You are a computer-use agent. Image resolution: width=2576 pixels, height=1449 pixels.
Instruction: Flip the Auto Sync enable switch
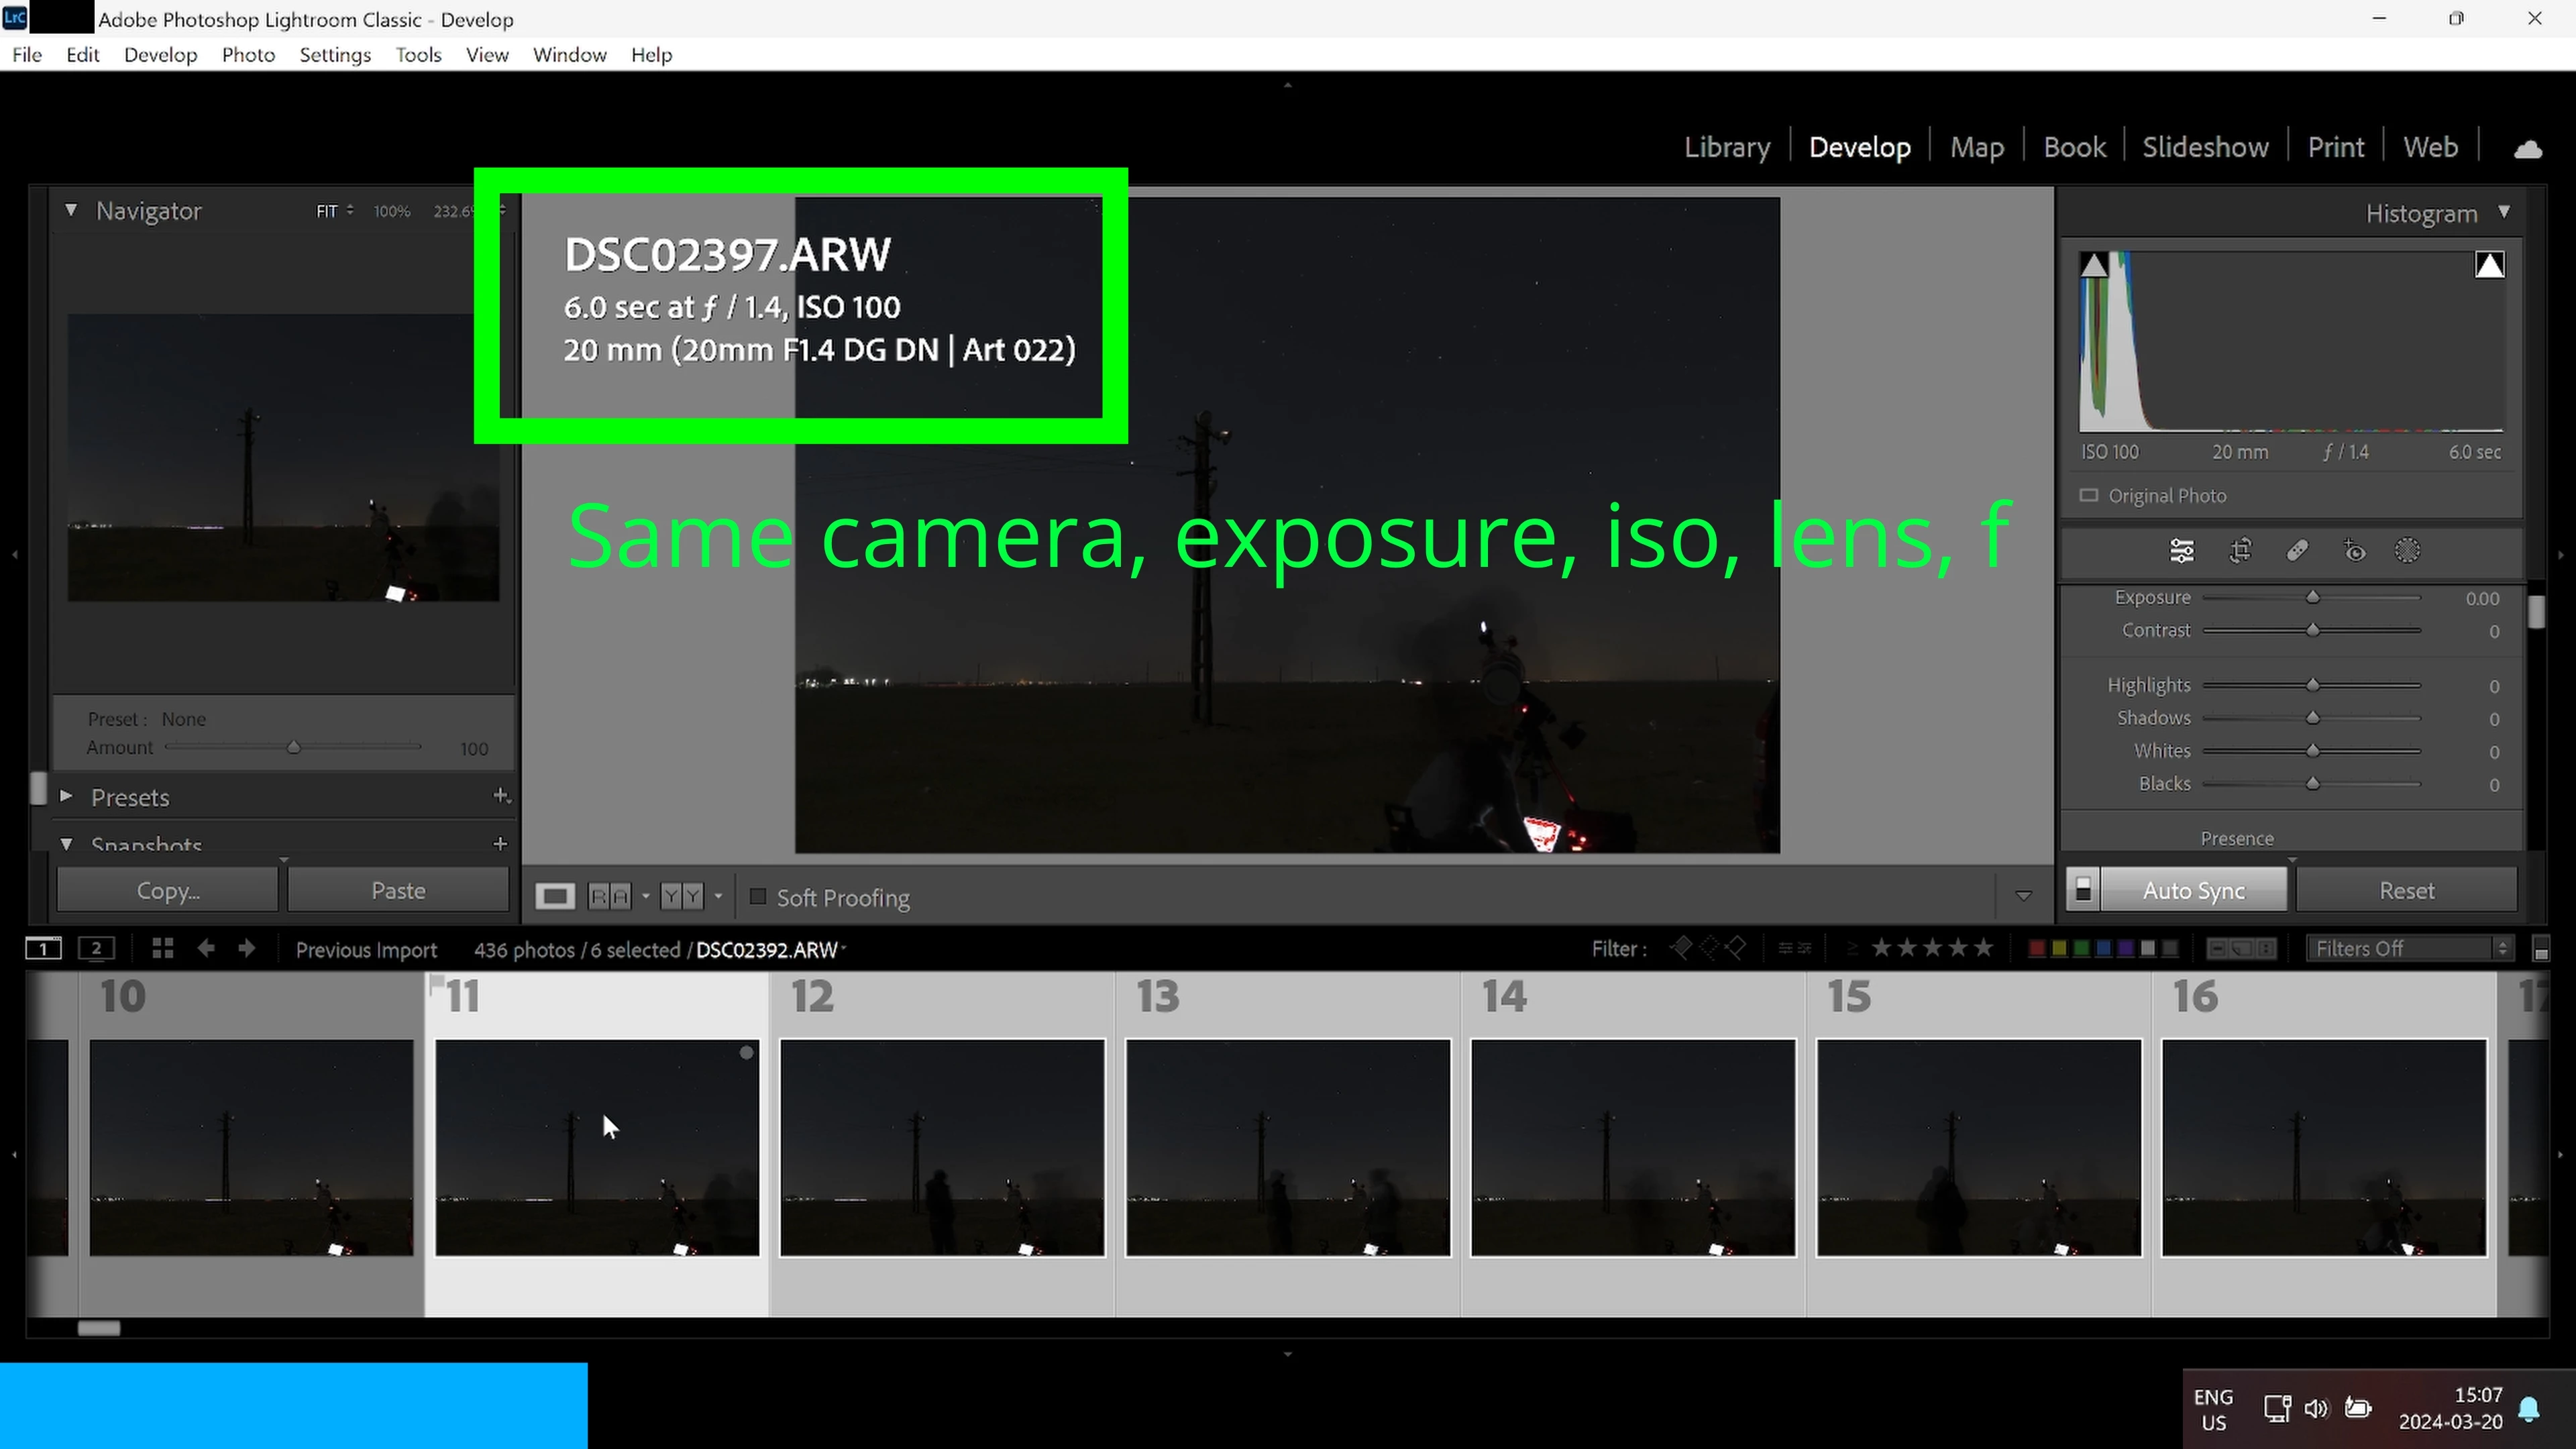2083,890
